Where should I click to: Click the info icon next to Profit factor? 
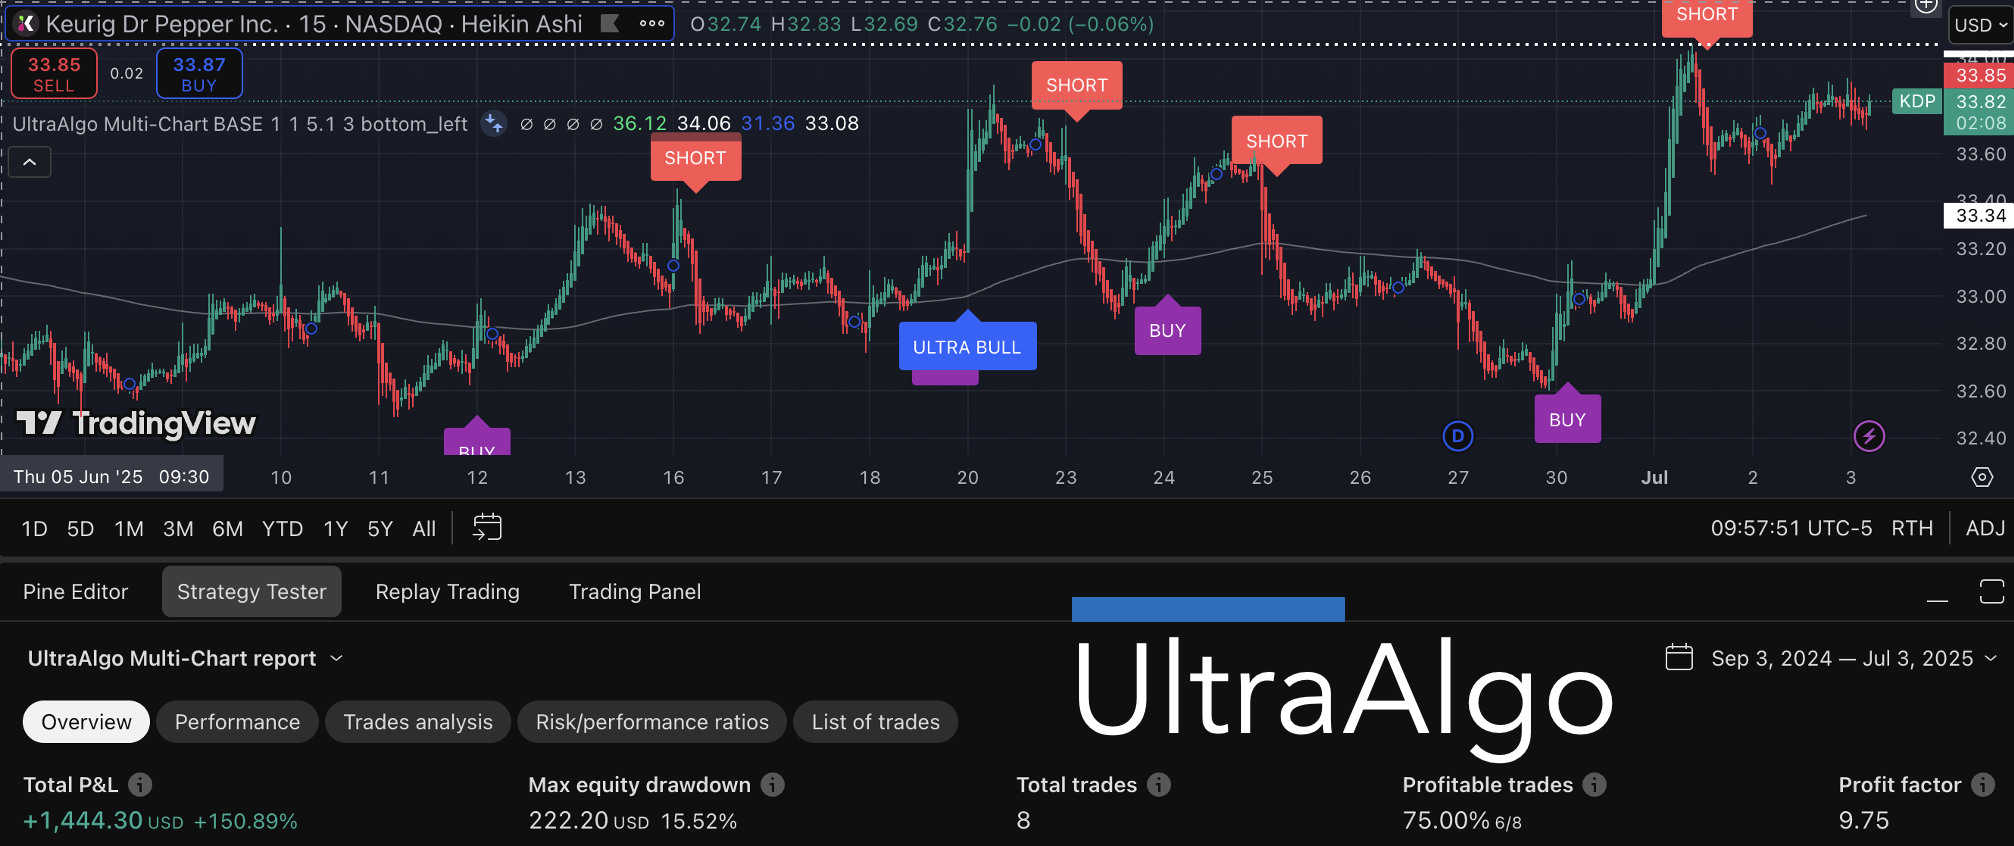coord(1983,785)
